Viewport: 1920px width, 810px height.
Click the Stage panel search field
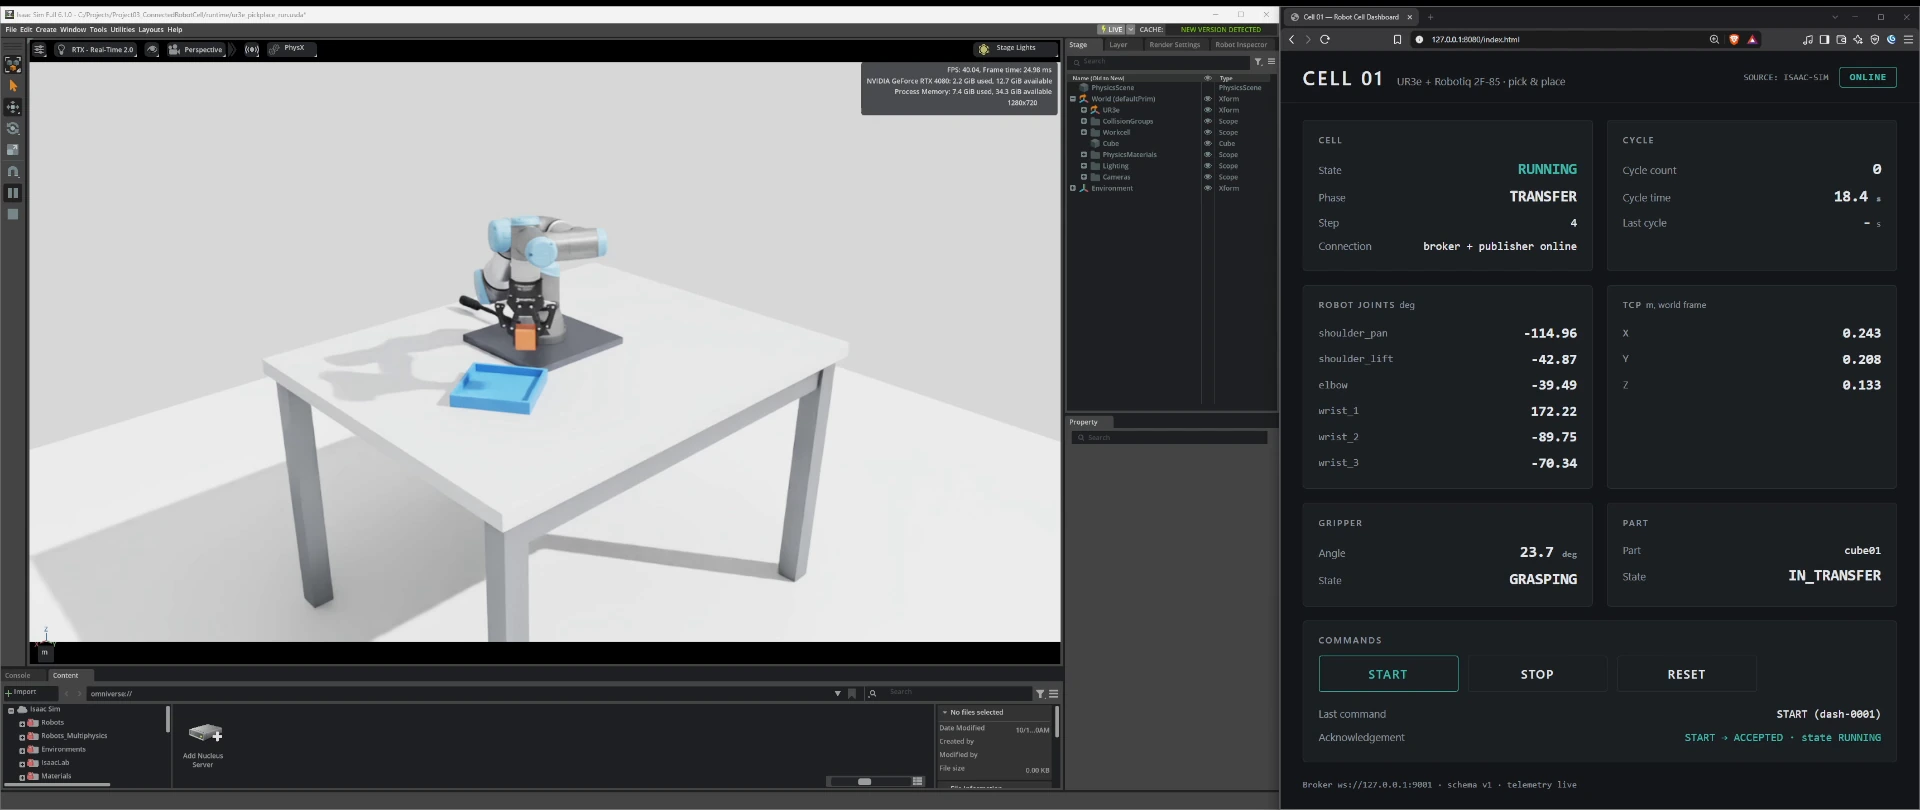[1160, 62]
